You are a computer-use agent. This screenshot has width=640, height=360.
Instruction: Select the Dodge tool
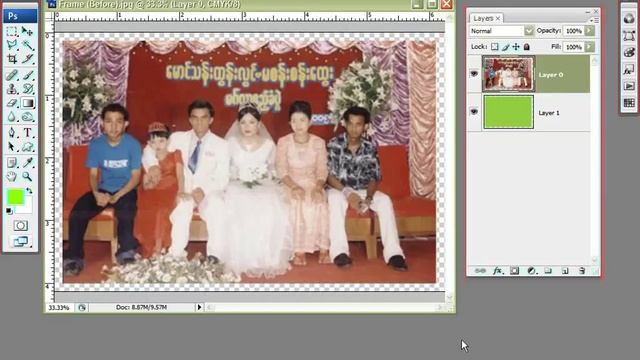(27, 117)
